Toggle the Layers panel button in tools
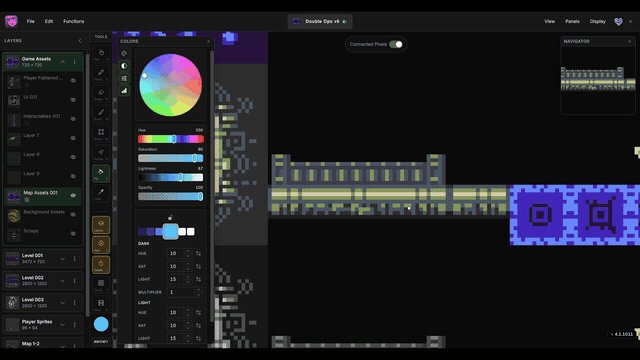 [101, 224]
